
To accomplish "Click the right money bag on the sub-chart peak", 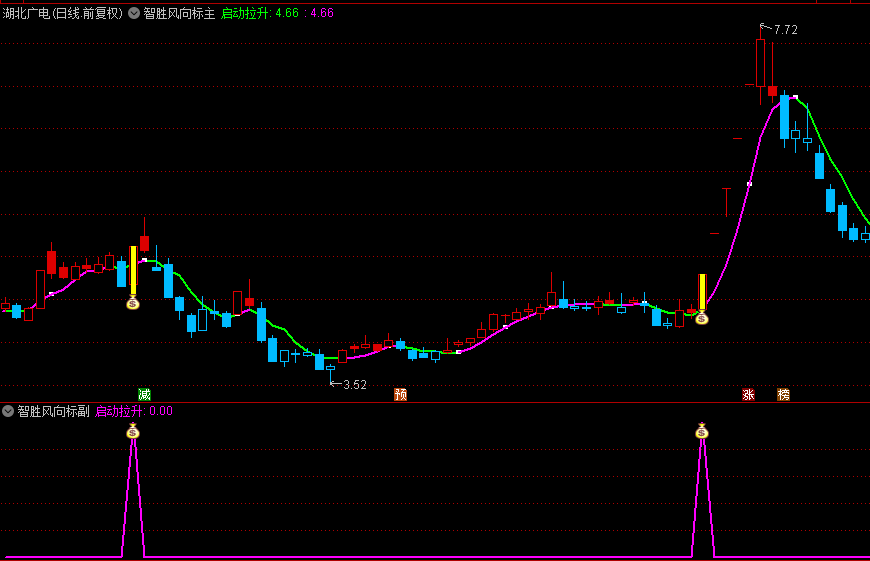I will 702,430.
